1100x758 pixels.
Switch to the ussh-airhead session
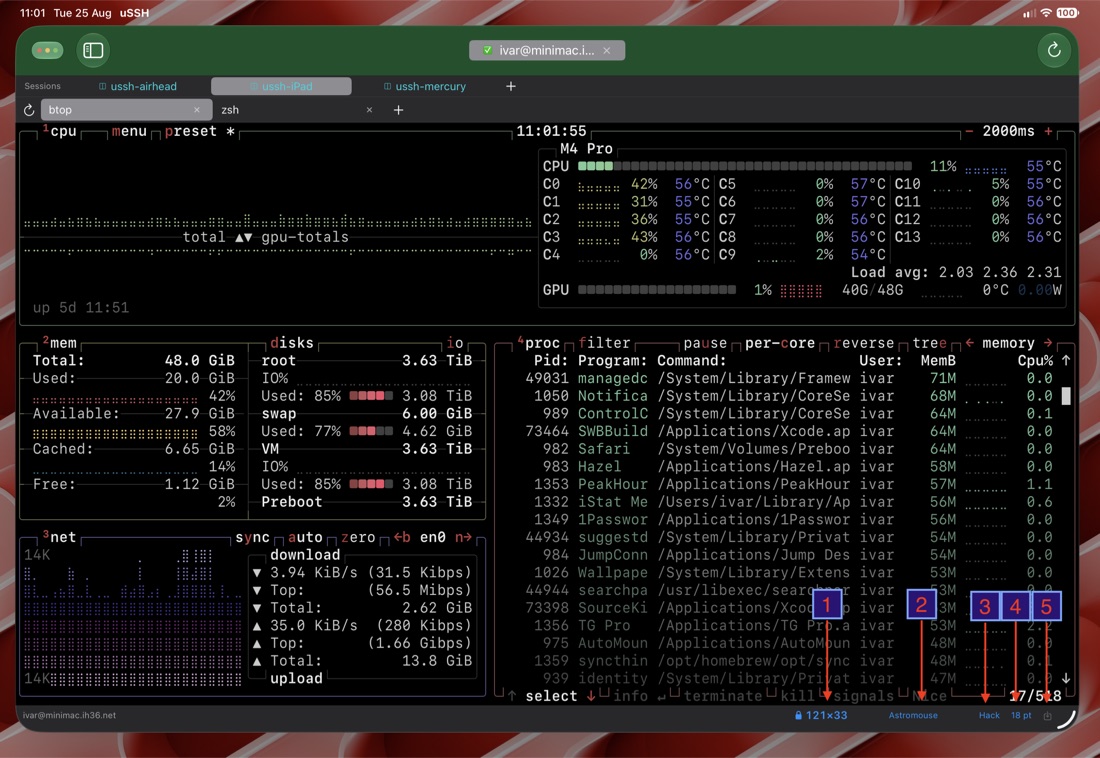click(138, 86)
